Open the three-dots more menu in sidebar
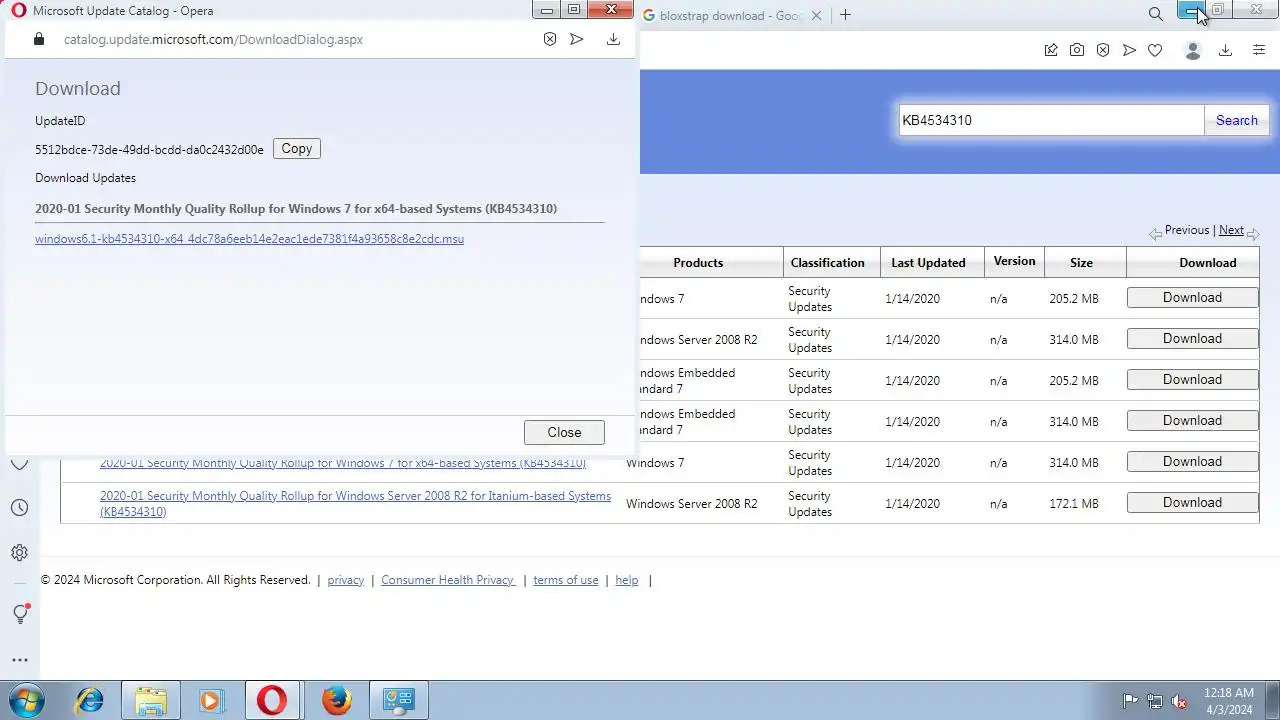The image size is (1280, 720). (x=19, y=660)
